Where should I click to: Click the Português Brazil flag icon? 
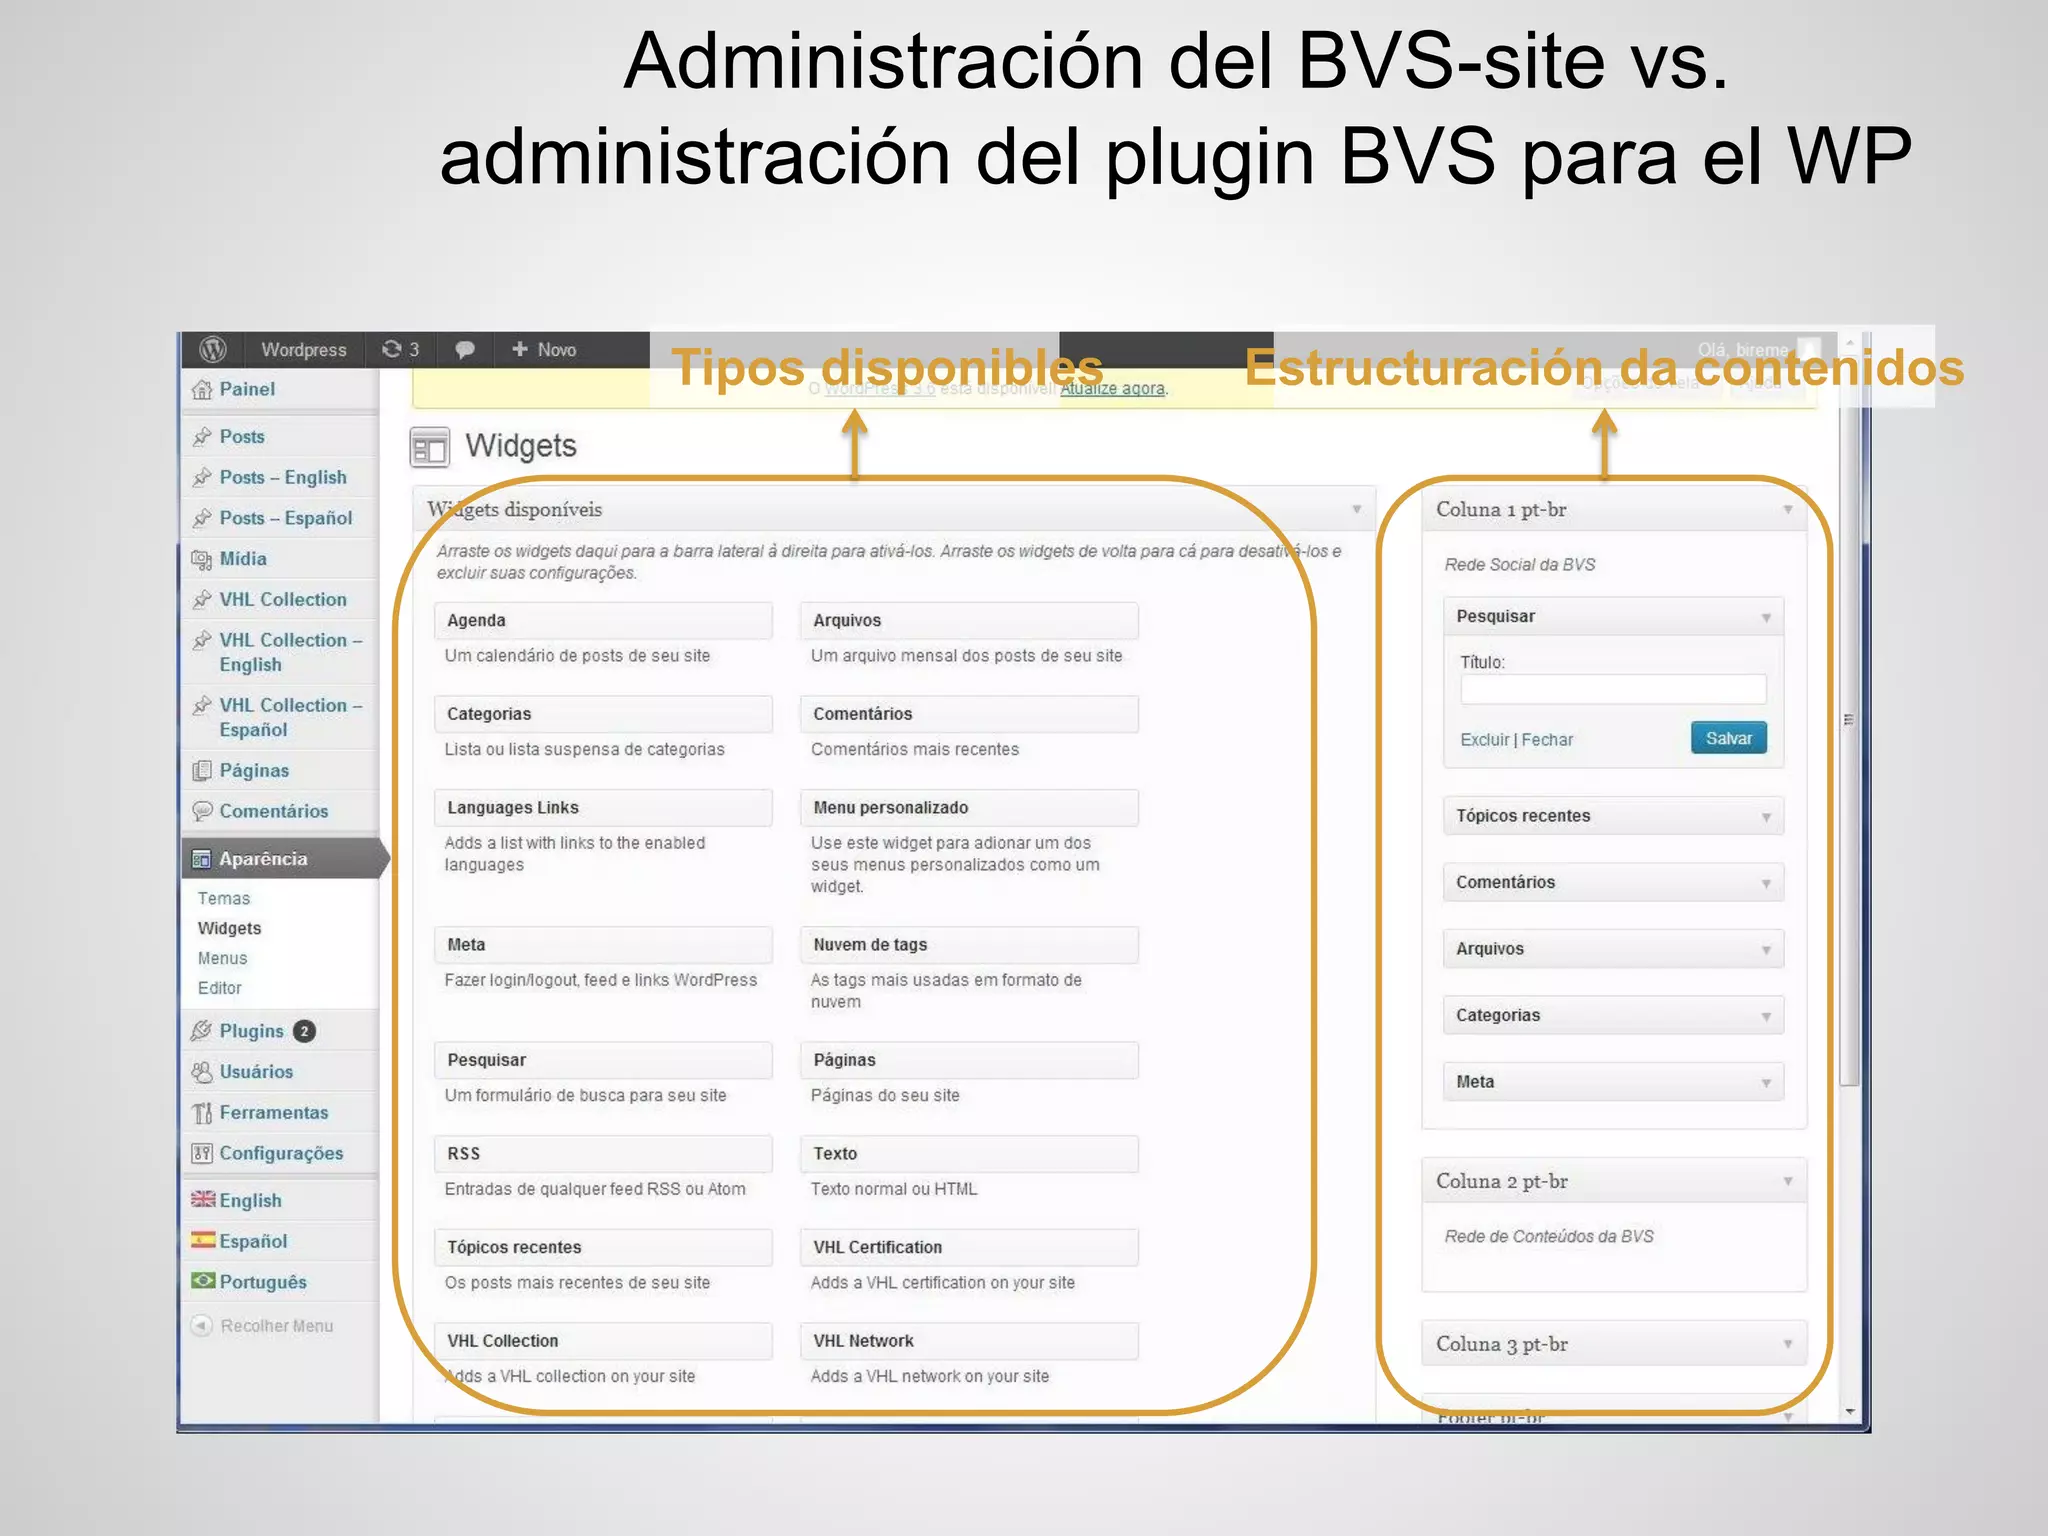click(203, 1281)
